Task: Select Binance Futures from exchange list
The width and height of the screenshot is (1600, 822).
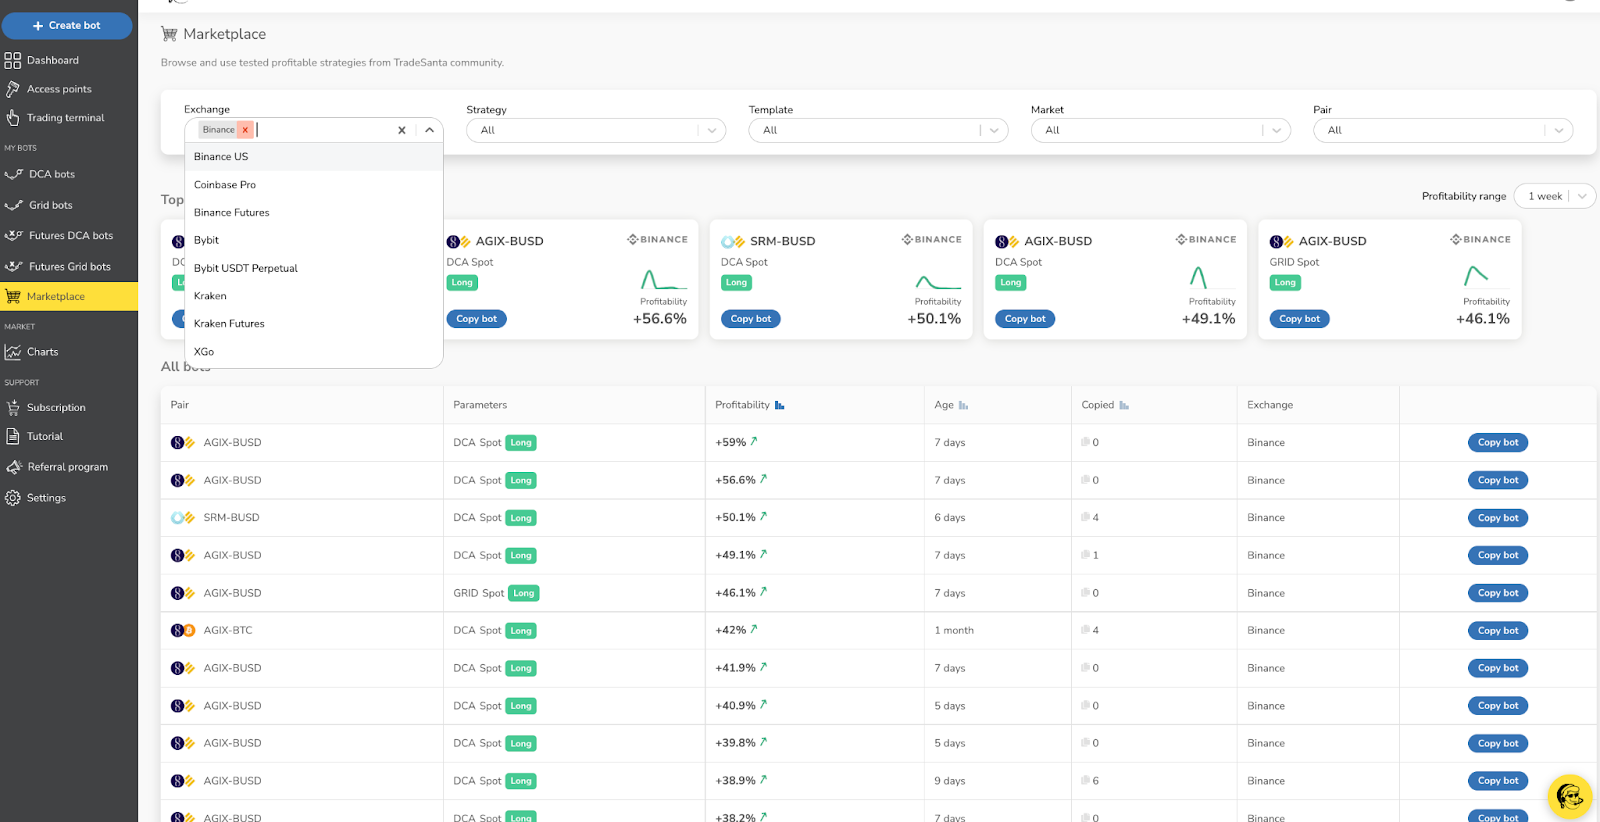Action: click(x=314, y=213)
